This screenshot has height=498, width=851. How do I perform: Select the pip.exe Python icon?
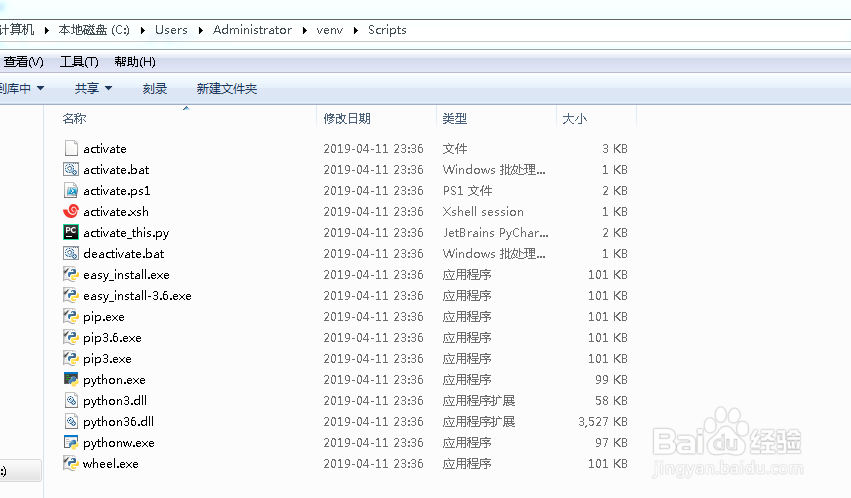coord(71,316)
